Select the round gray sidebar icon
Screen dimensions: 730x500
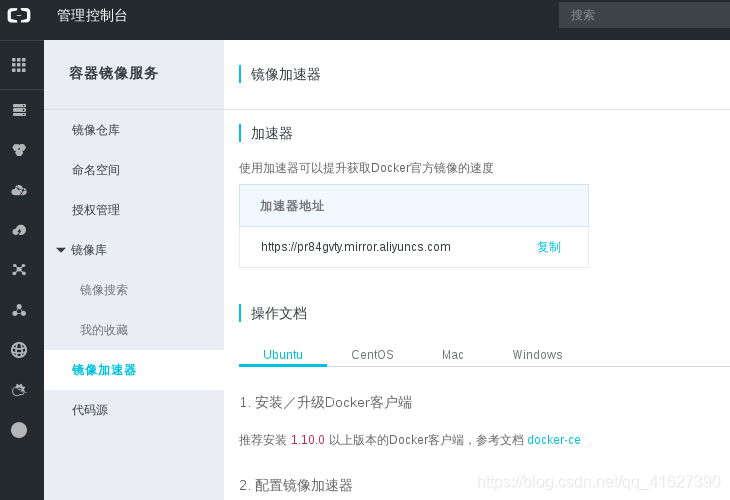[x=19, y=430]
